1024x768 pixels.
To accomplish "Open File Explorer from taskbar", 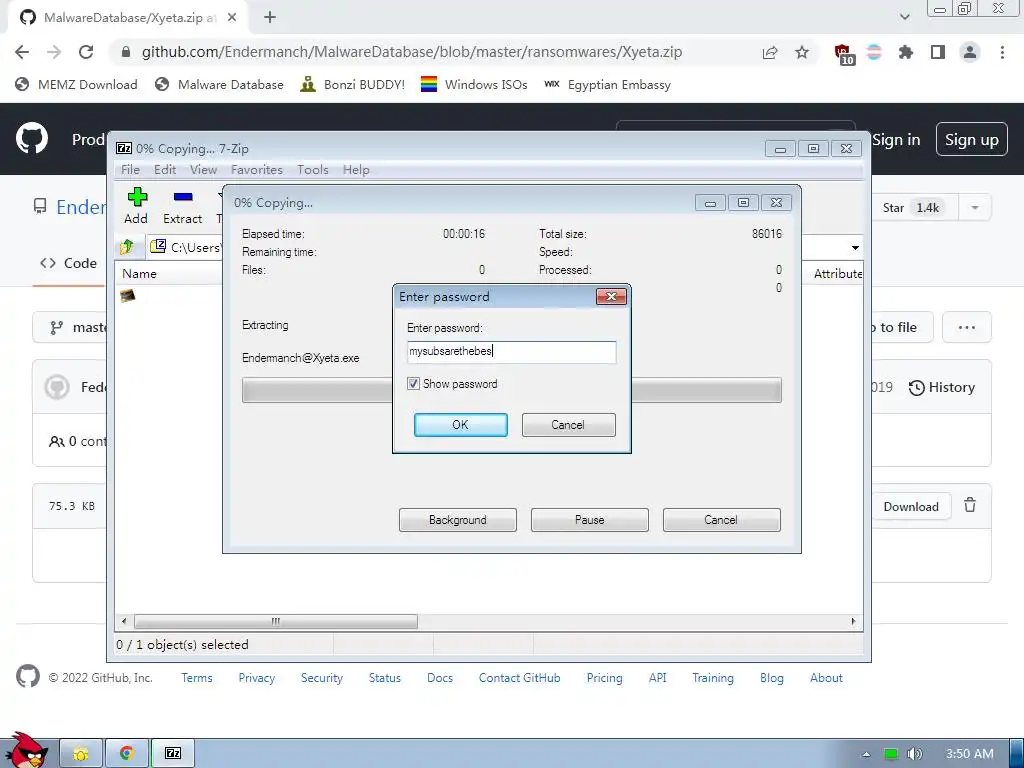I will pos(81,754).
